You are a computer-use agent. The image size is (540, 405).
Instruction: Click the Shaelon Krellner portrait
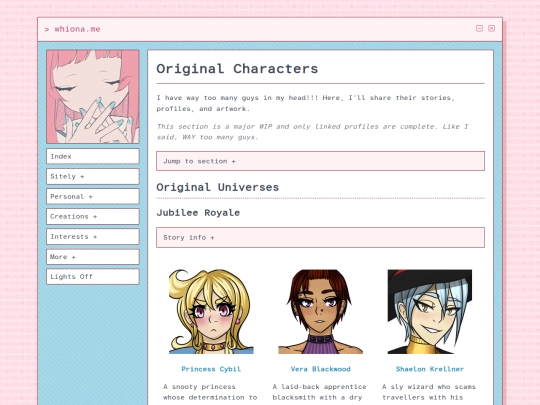pyautogui.click(x=430, y=312)
